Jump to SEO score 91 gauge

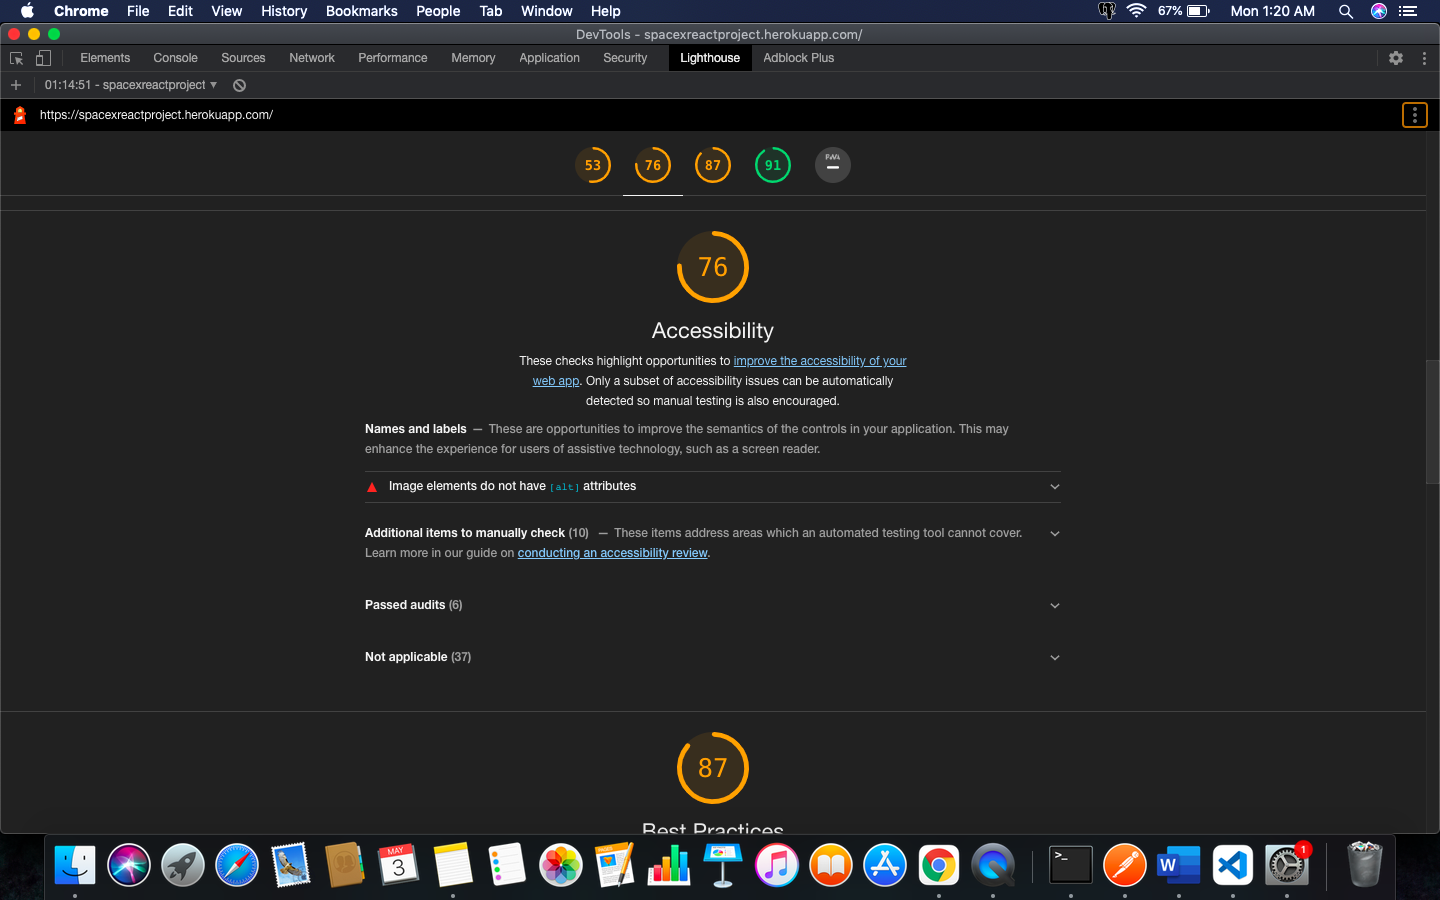coord(773,165)
